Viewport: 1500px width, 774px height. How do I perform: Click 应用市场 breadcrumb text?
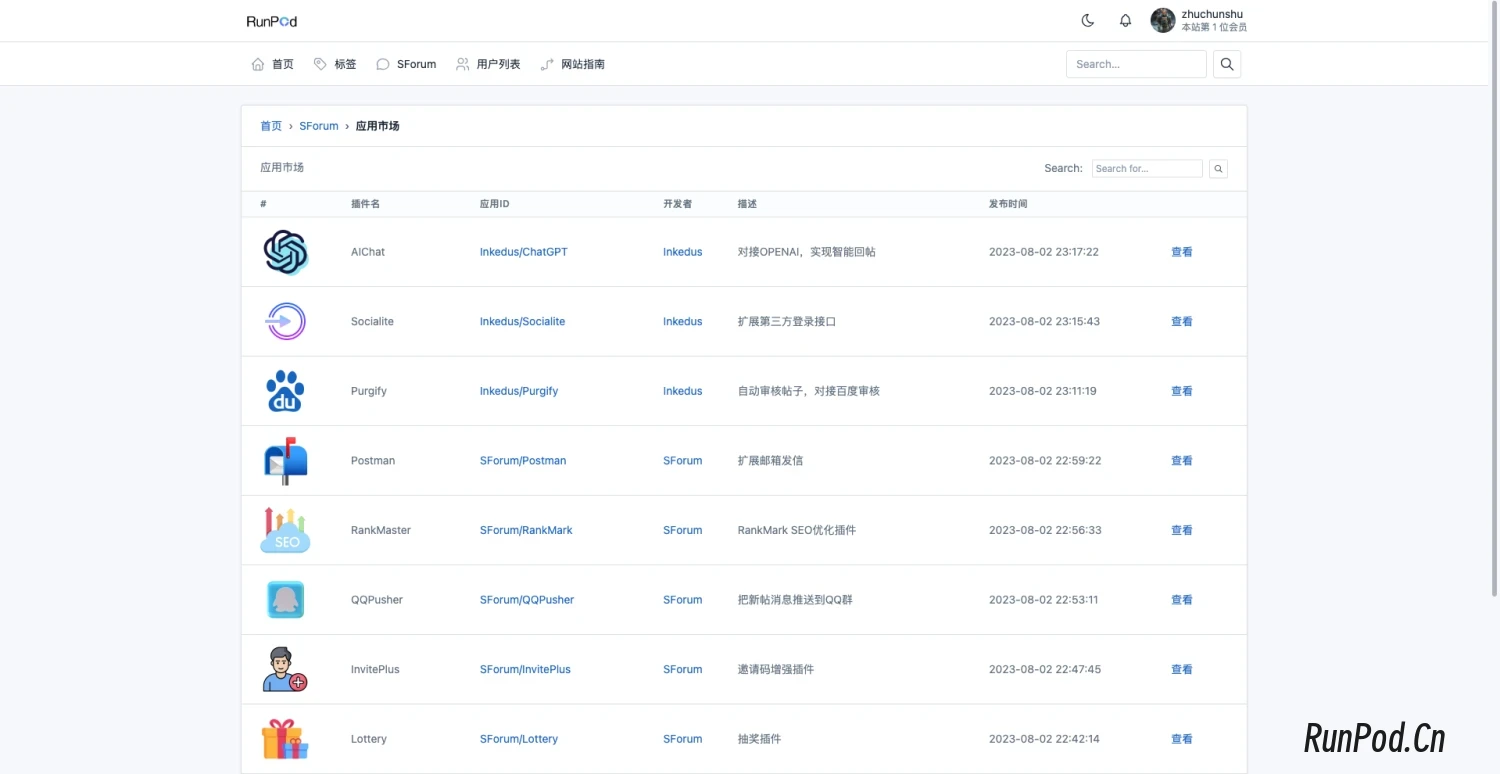pos(378,126)
